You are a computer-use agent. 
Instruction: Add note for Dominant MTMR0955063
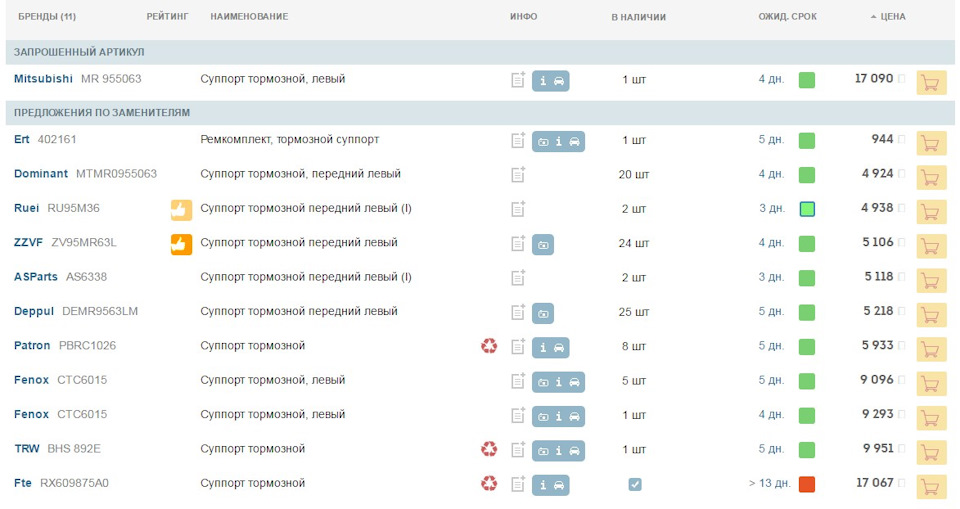coord(518,175)
